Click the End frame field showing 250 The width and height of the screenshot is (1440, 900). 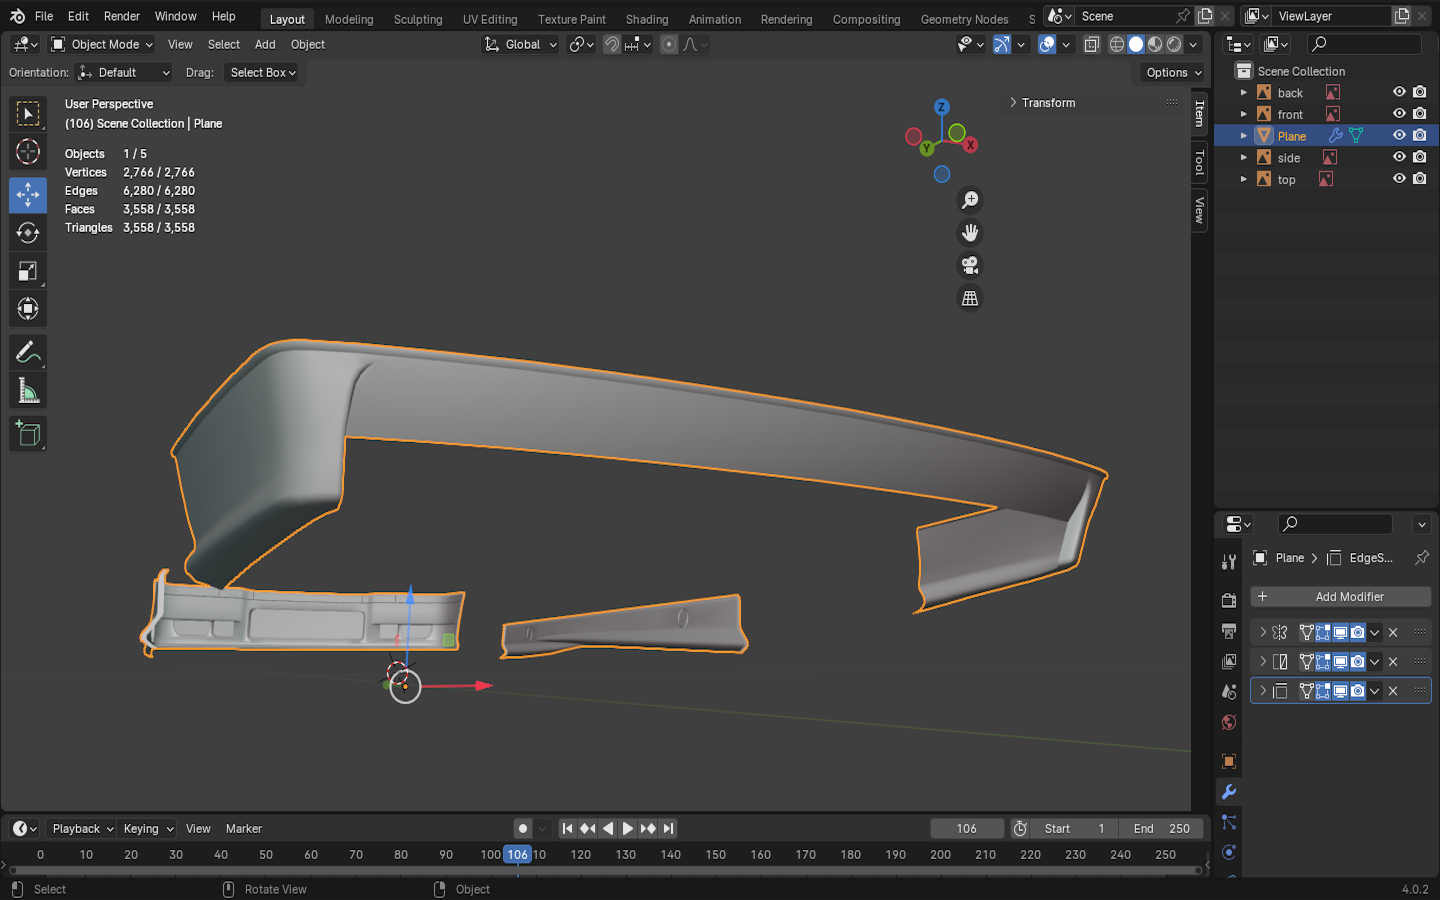click(1161, 828)
